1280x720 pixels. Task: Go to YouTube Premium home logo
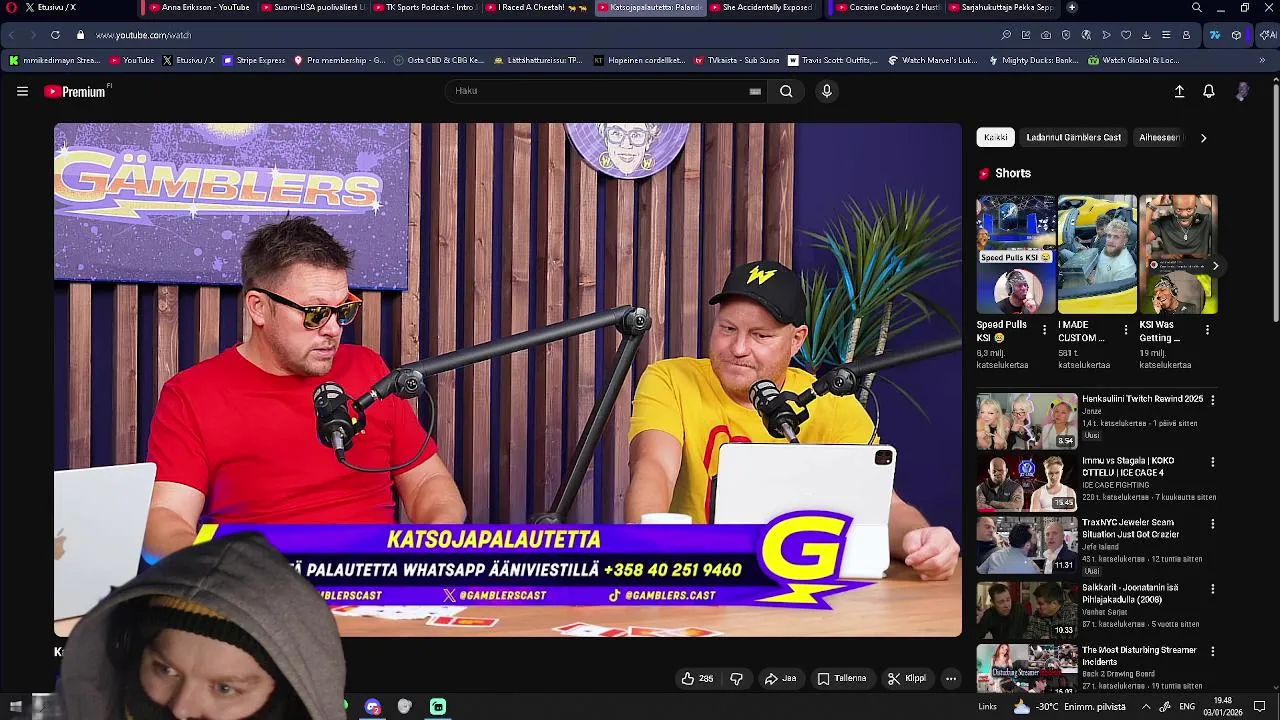pyautogui.click(x=77, y=91)
